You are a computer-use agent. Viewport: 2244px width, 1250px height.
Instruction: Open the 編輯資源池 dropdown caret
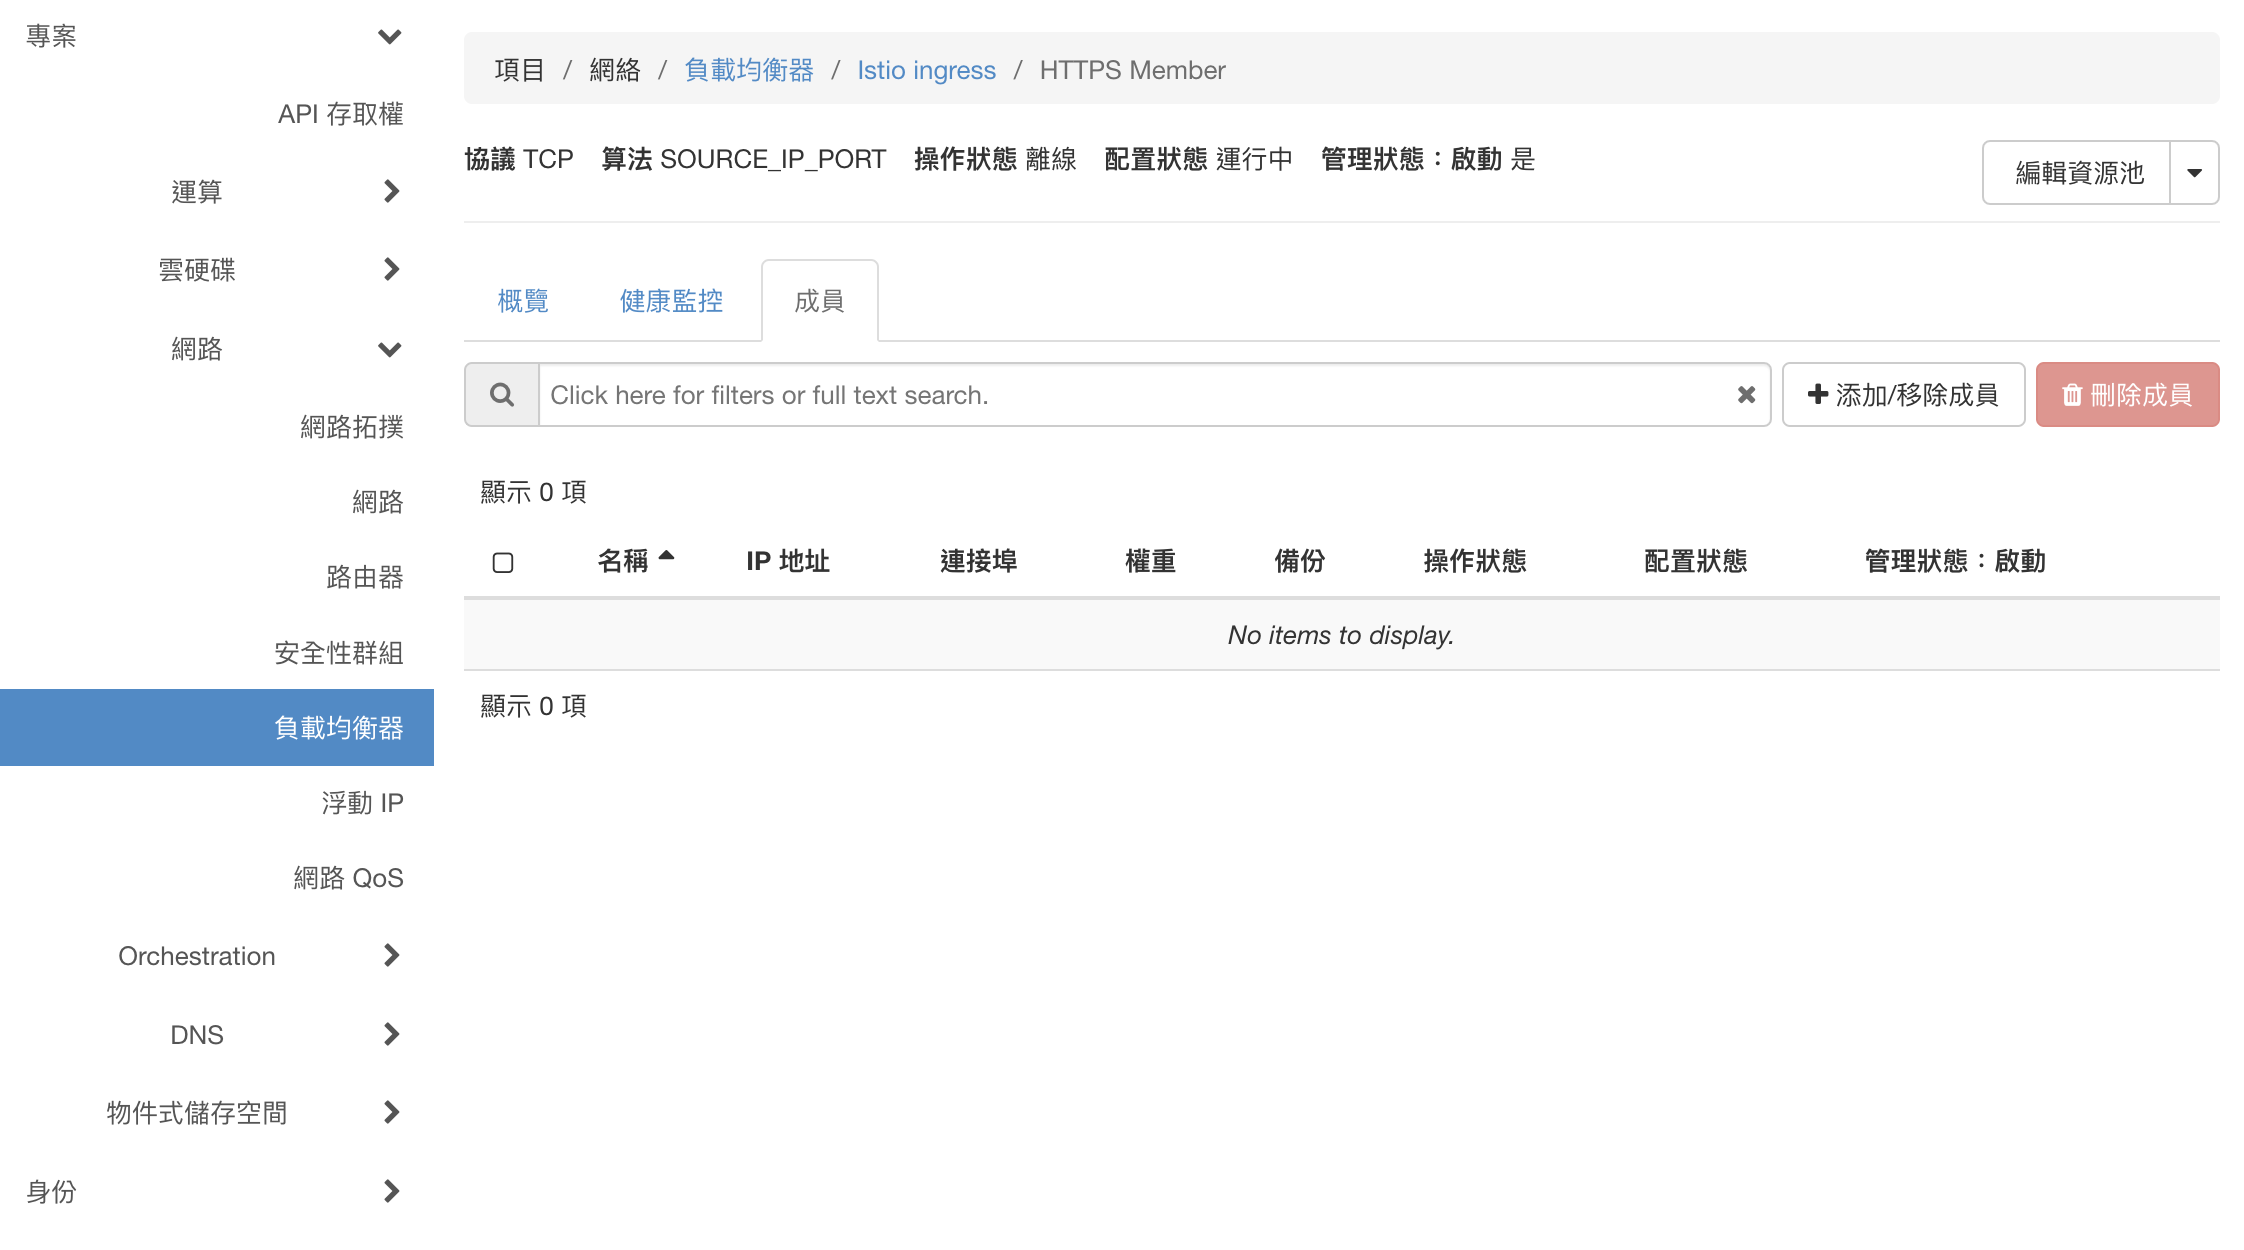2194,173
